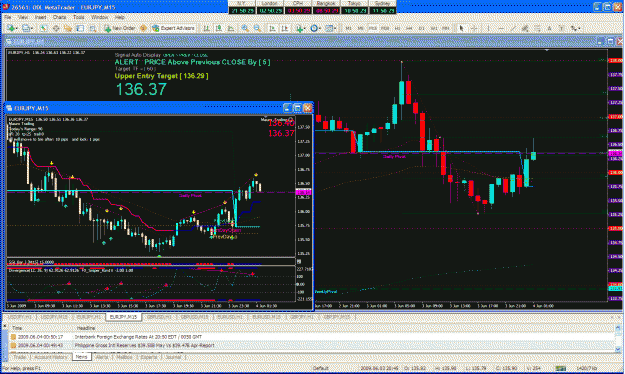Open the Insert menu

(41, 17)
